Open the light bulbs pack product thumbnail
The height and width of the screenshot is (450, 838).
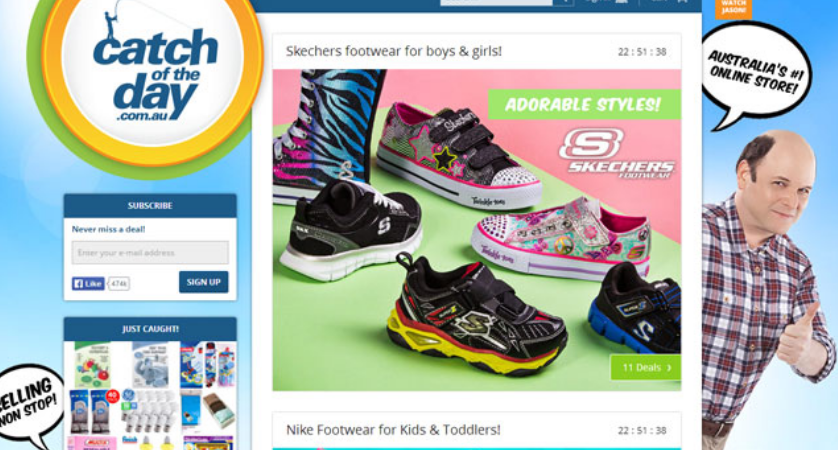click(x=149, y=410)
